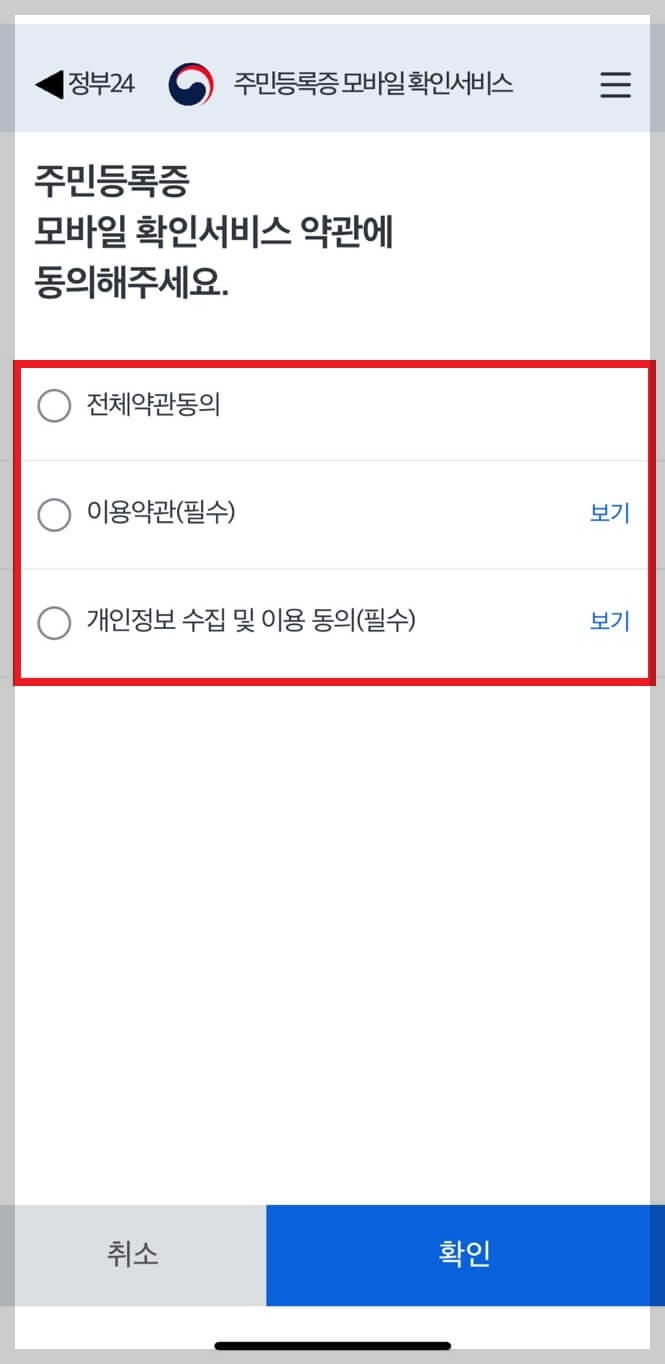The image size is (665, 1364).
Task: Confirm agreement using 확인
Action: click(x=464, y=1256)
